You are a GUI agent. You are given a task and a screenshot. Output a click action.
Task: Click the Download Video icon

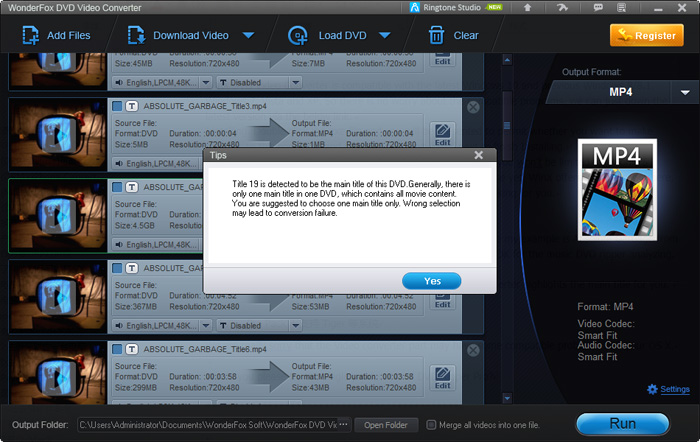[136, 35]
